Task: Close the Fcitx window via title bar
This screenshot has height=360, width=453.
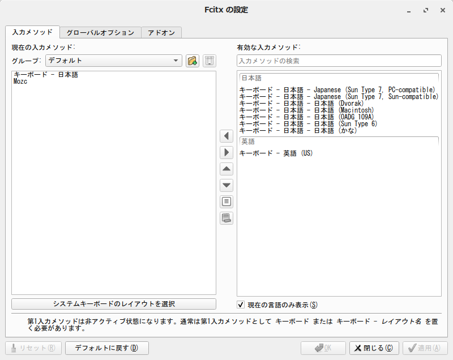Action: [x=443, y=10]
